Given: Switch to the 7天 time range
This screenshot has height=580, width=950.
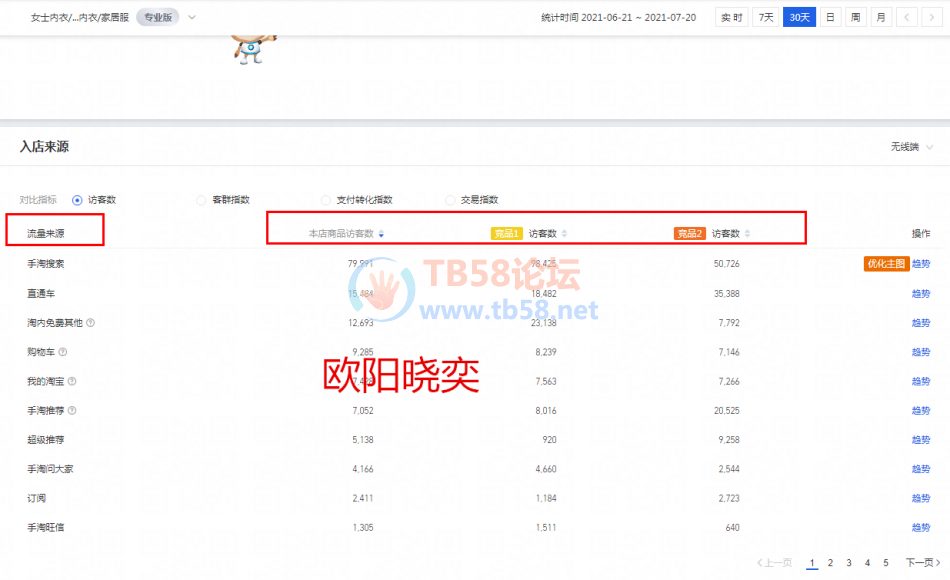Looking at the screenshot, I should pos(765,17).
